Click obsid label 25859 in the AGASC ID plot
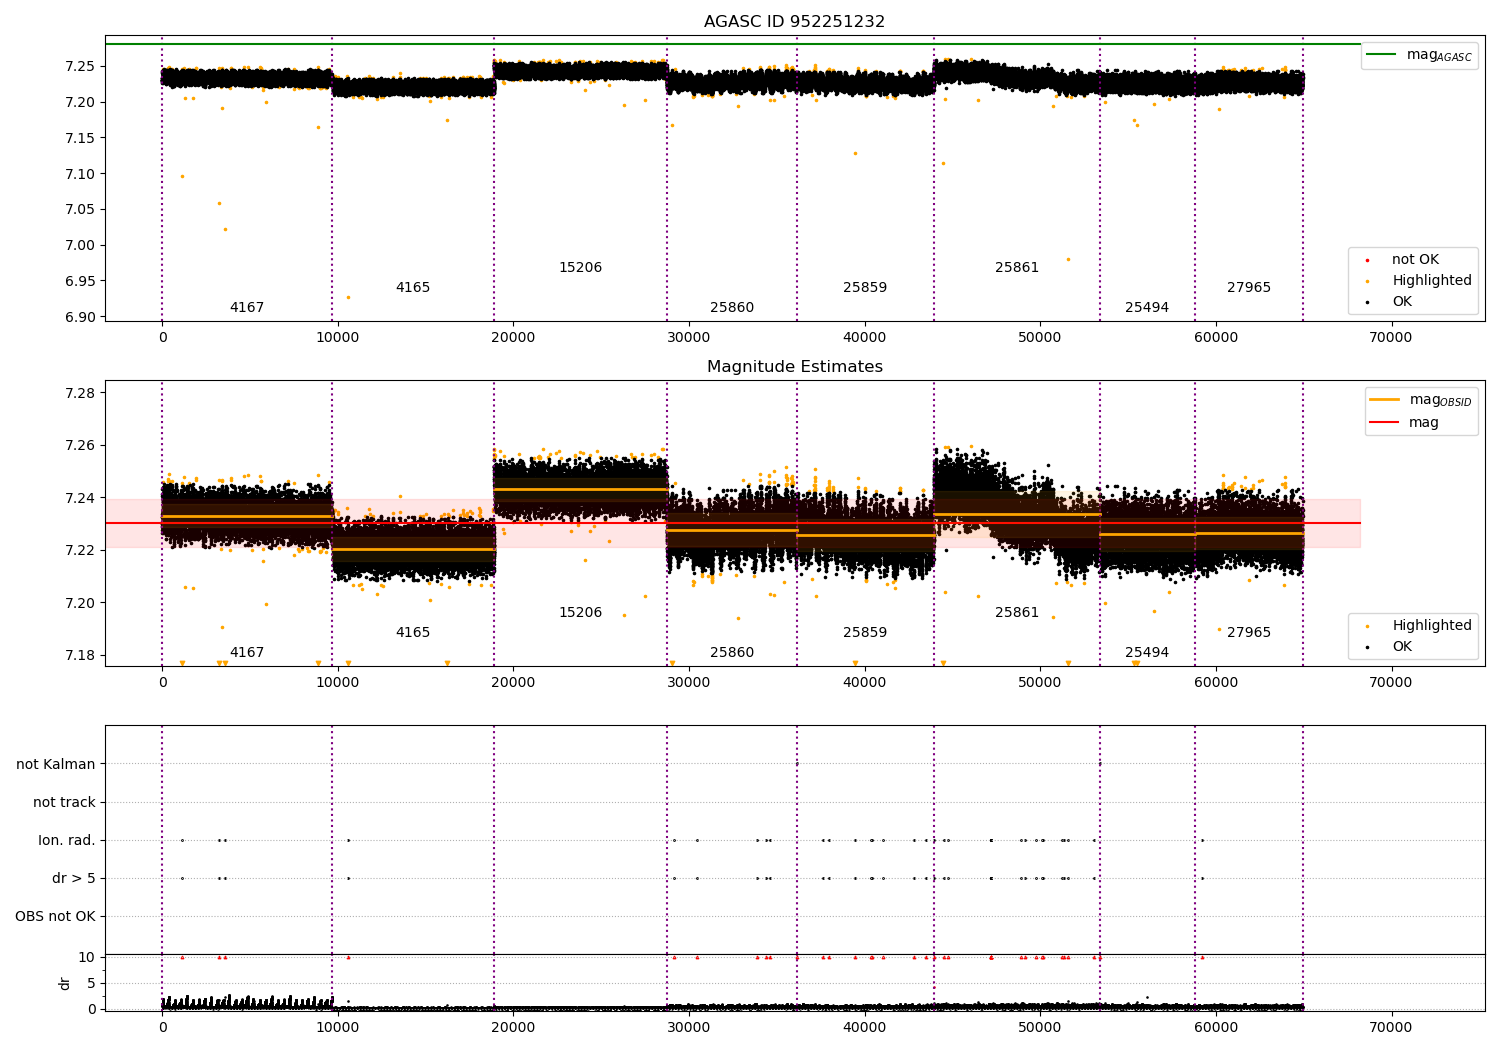This screenshot has width=1500, height=1050. (865, 288)
